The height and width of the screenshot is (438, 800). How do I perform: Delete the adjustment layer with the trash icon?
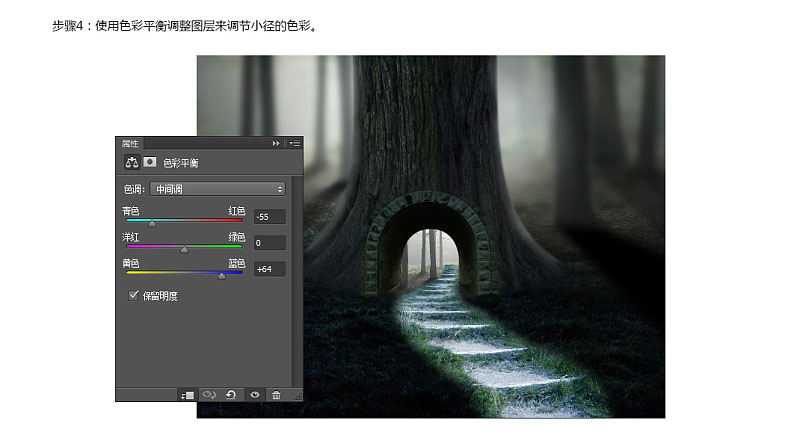276,394
